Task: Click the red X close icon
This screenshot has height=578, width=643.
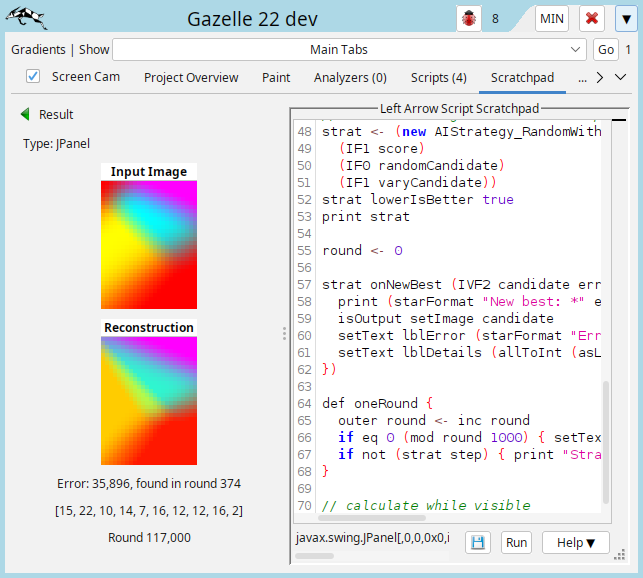Action: [592, 18]
